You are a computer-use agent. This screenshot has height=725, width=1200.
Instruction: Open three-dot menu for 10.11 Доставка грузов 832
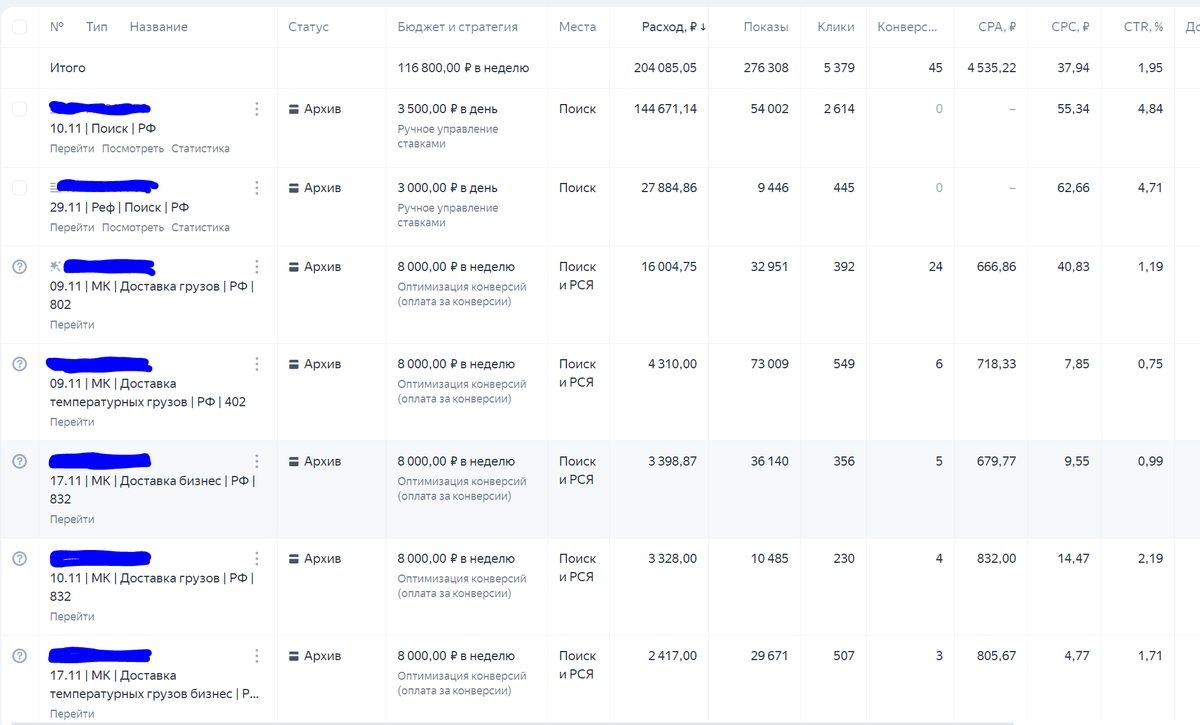tap(257, 558)
